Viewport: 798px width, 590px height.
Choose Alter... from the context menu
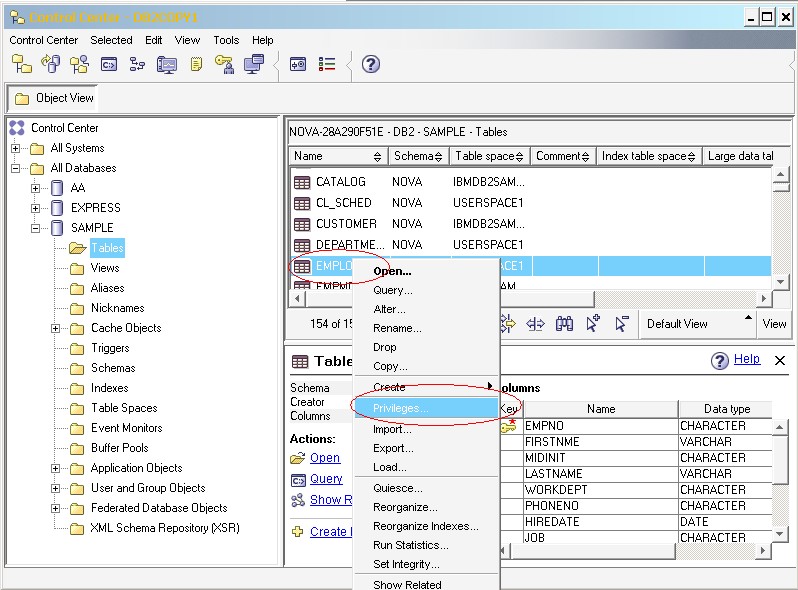click(x=425, y=309)
